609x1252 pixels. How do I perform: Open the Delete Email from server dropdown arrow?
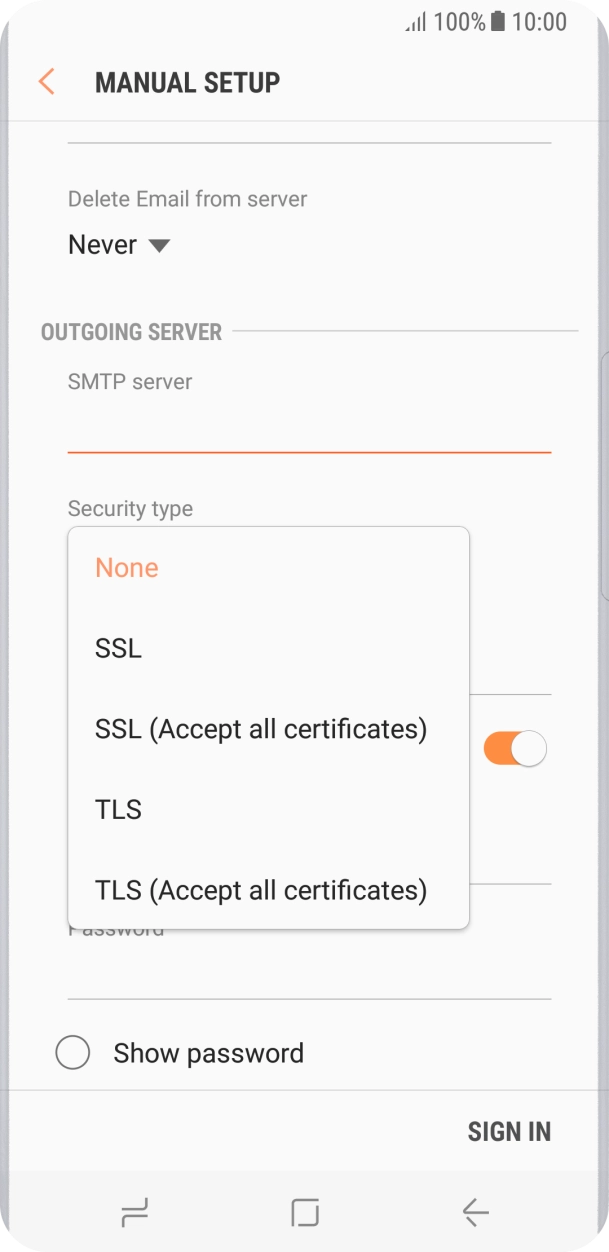tap(159, 246)
